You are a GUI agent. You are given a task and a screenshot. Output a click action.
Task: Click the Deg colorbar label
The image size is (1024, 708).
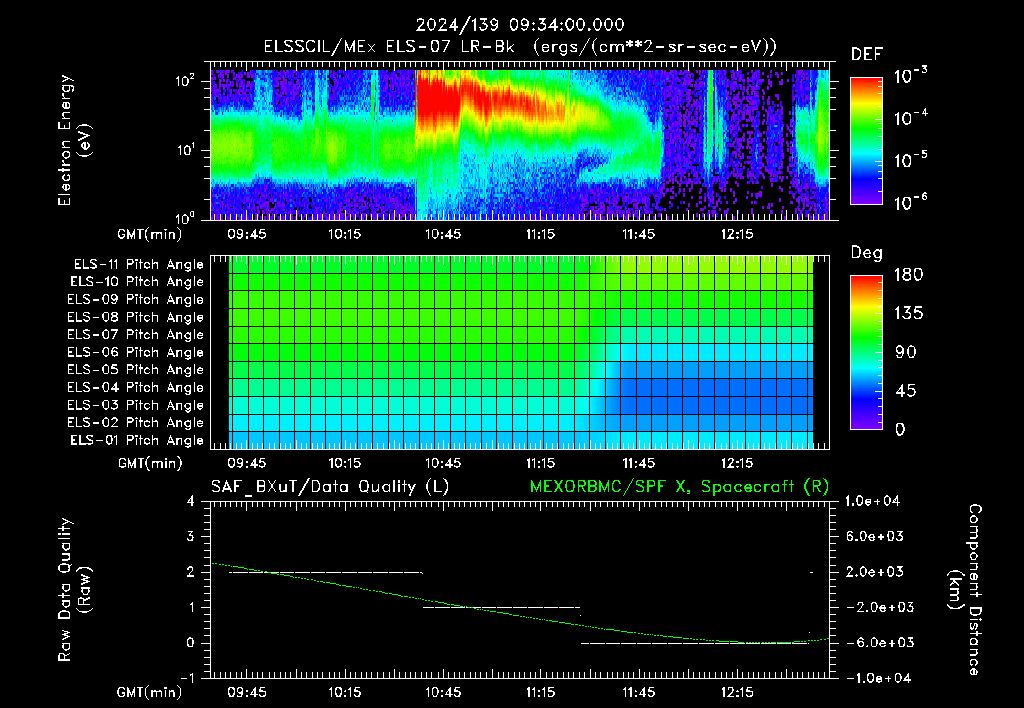tap(867, 253)
